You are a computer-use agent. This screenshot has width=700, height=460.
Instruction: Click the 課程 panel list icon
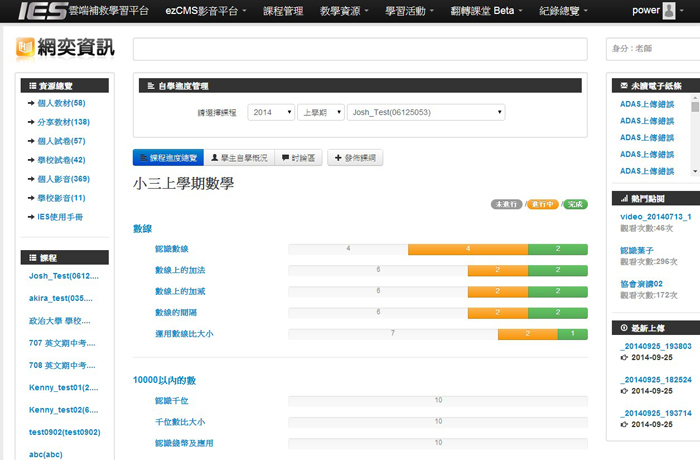[32, 258]
